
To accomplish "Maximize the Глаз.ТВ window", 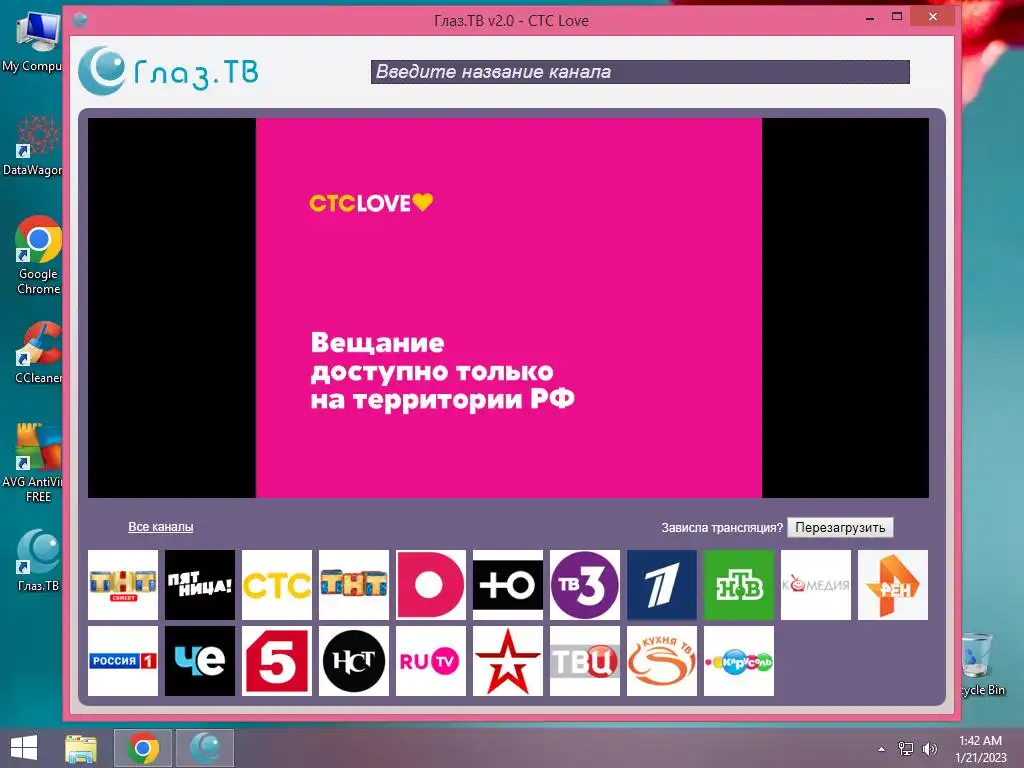I will pos(897,17).
